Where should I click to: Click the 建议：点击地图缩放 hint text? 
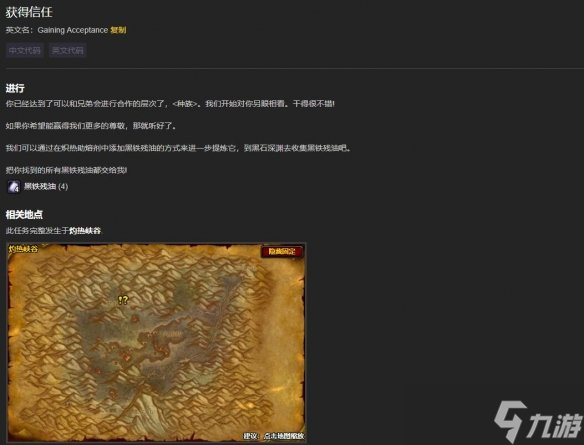point(274,436)
